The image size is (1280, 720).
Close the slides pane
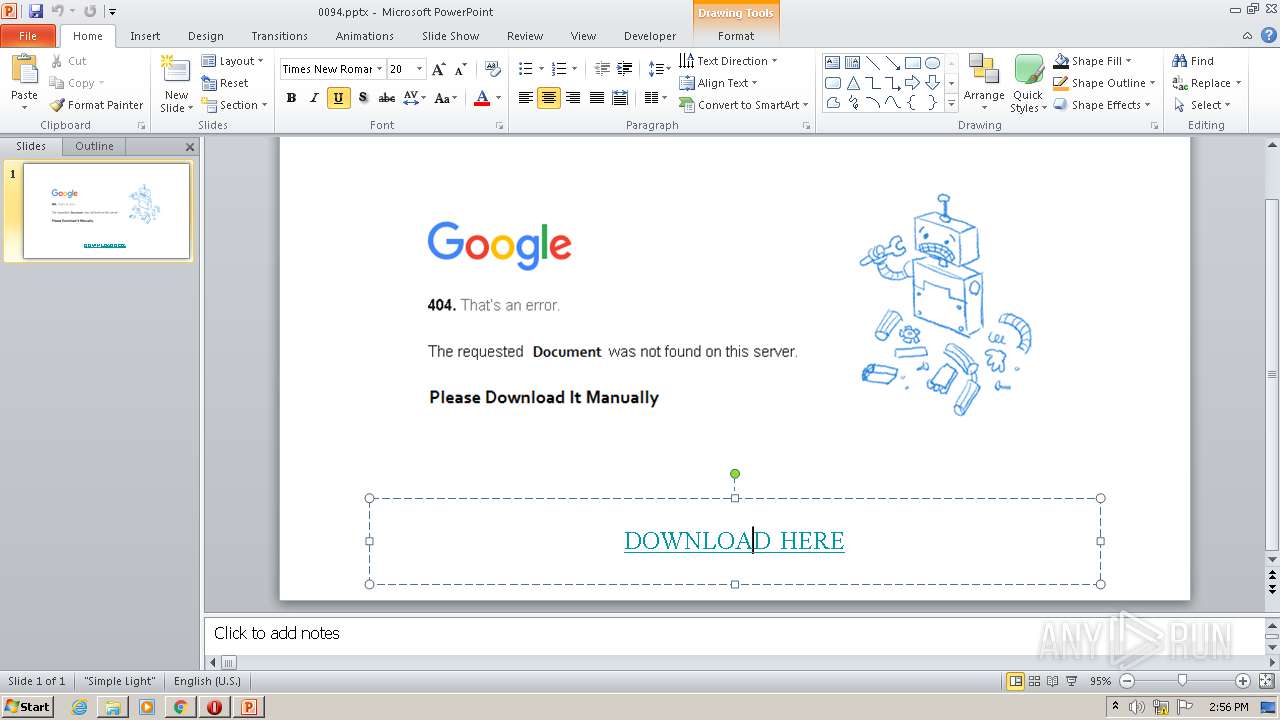click(x=190, y=147)
